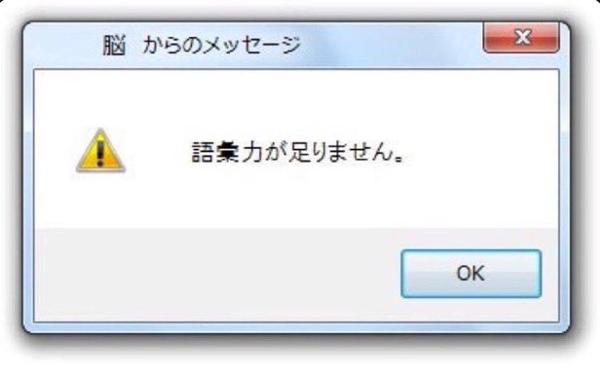Click the empty title bar area beside the title

390,45
